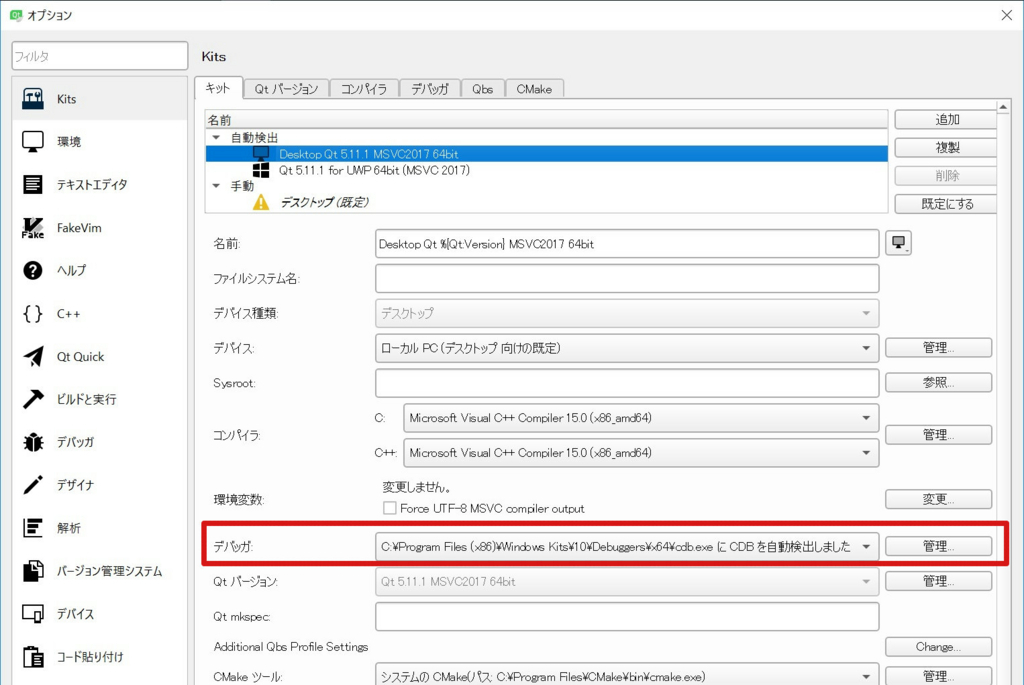1024x685 pixels.
Task: Switch to the Qbs tab
Action: [x=483, y=89]
